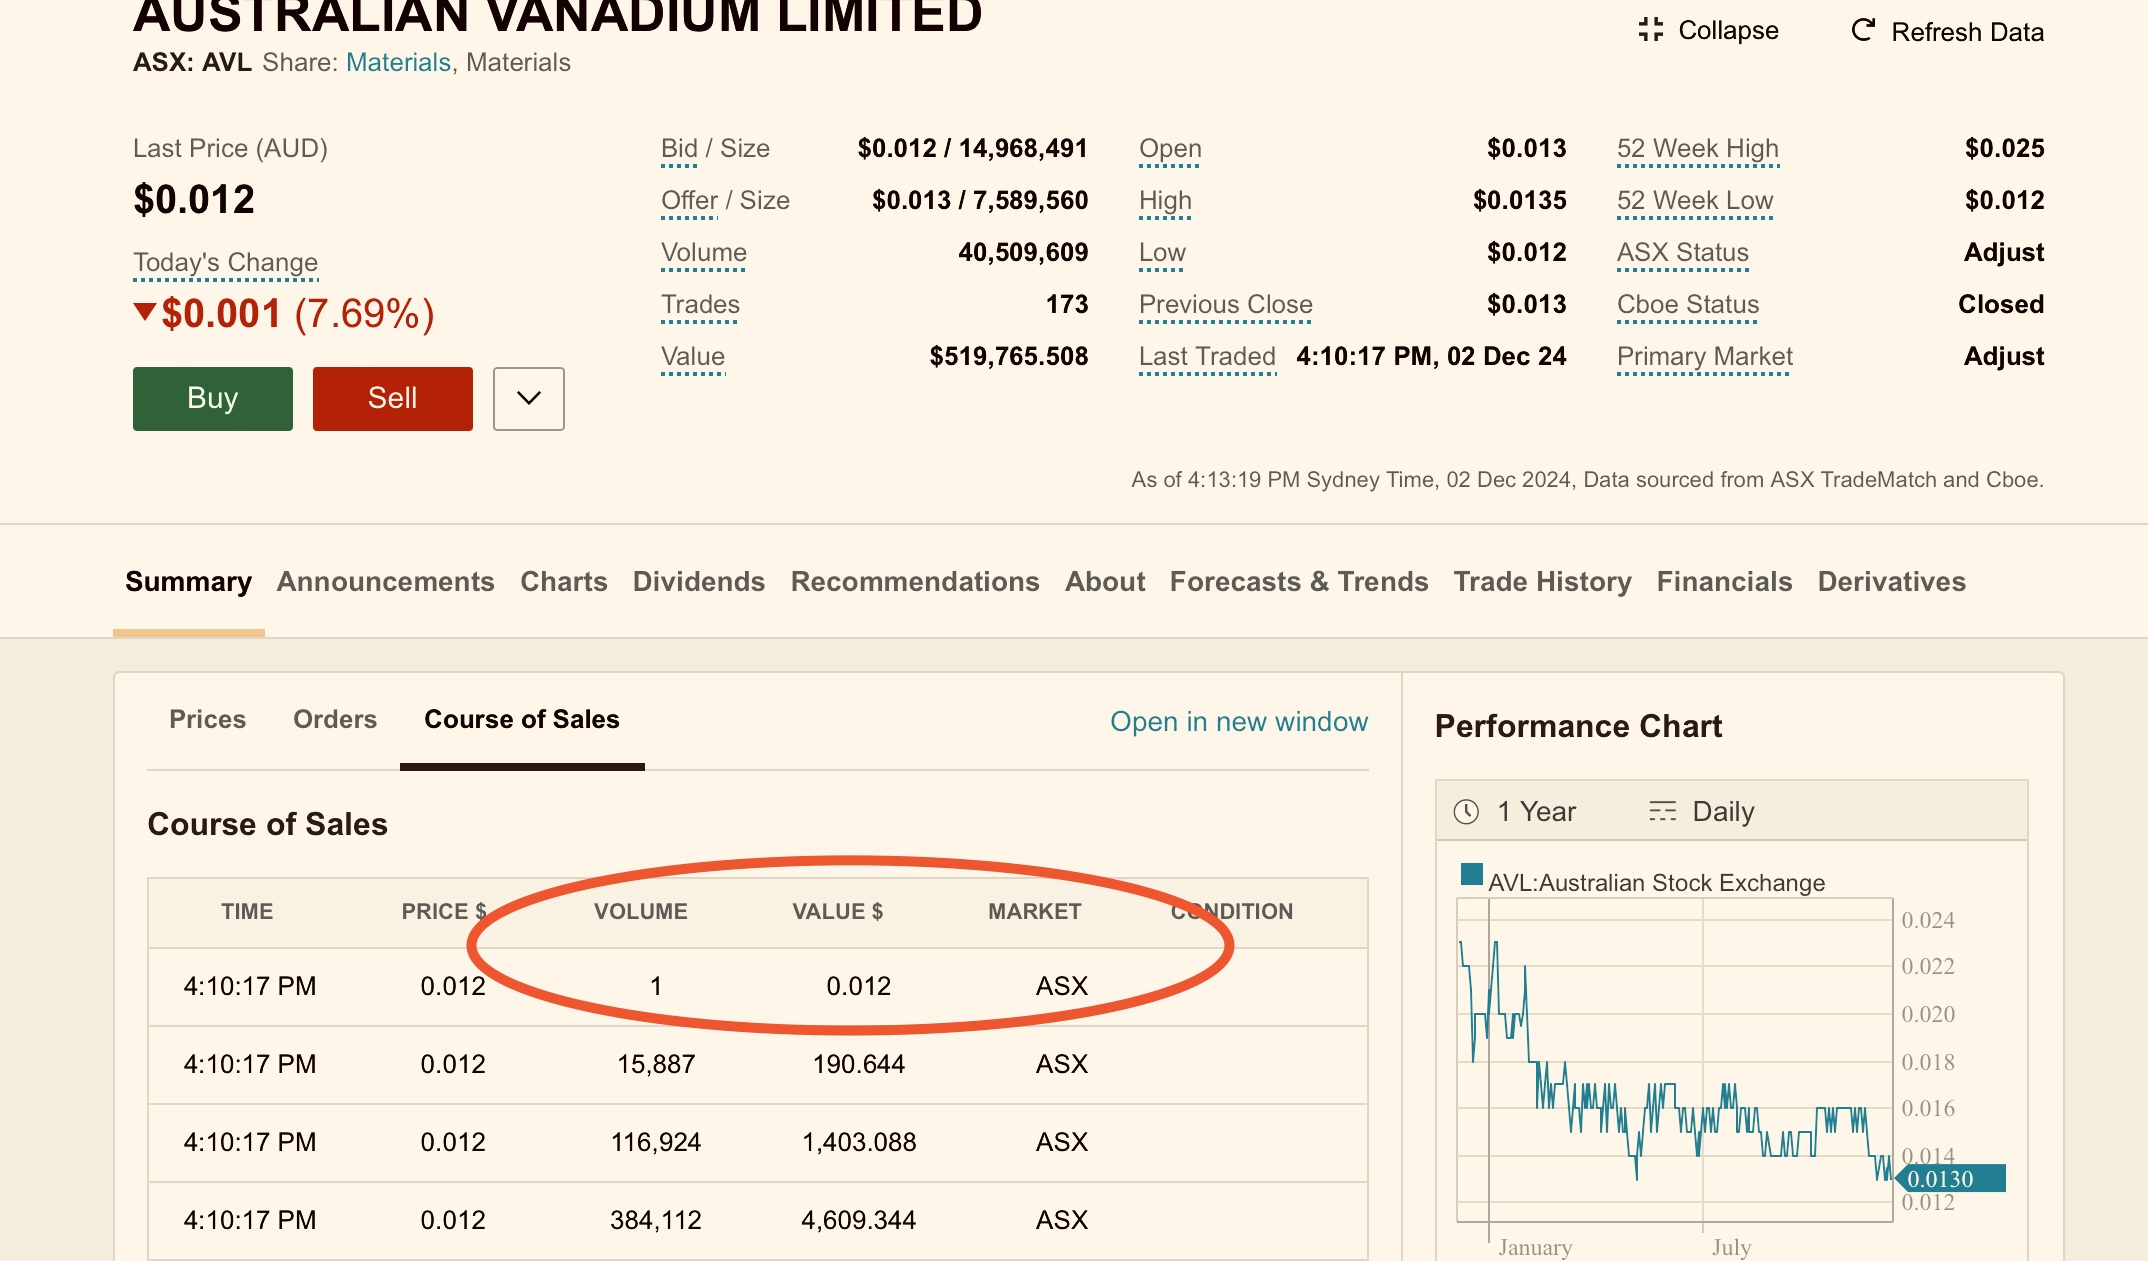Open the Recommendations tab
This screenshot has height=1261, width=2148.
point(915,582)
